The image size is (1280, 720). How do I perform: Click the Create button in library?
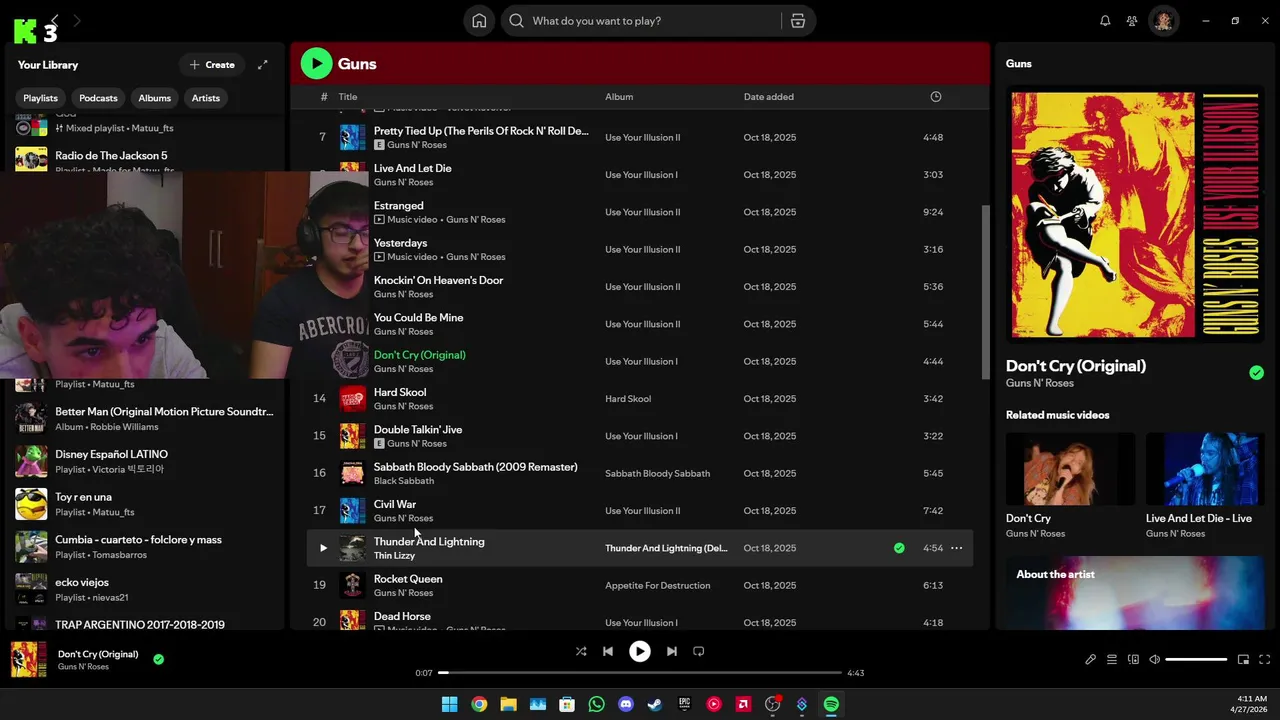click(212, 65)
